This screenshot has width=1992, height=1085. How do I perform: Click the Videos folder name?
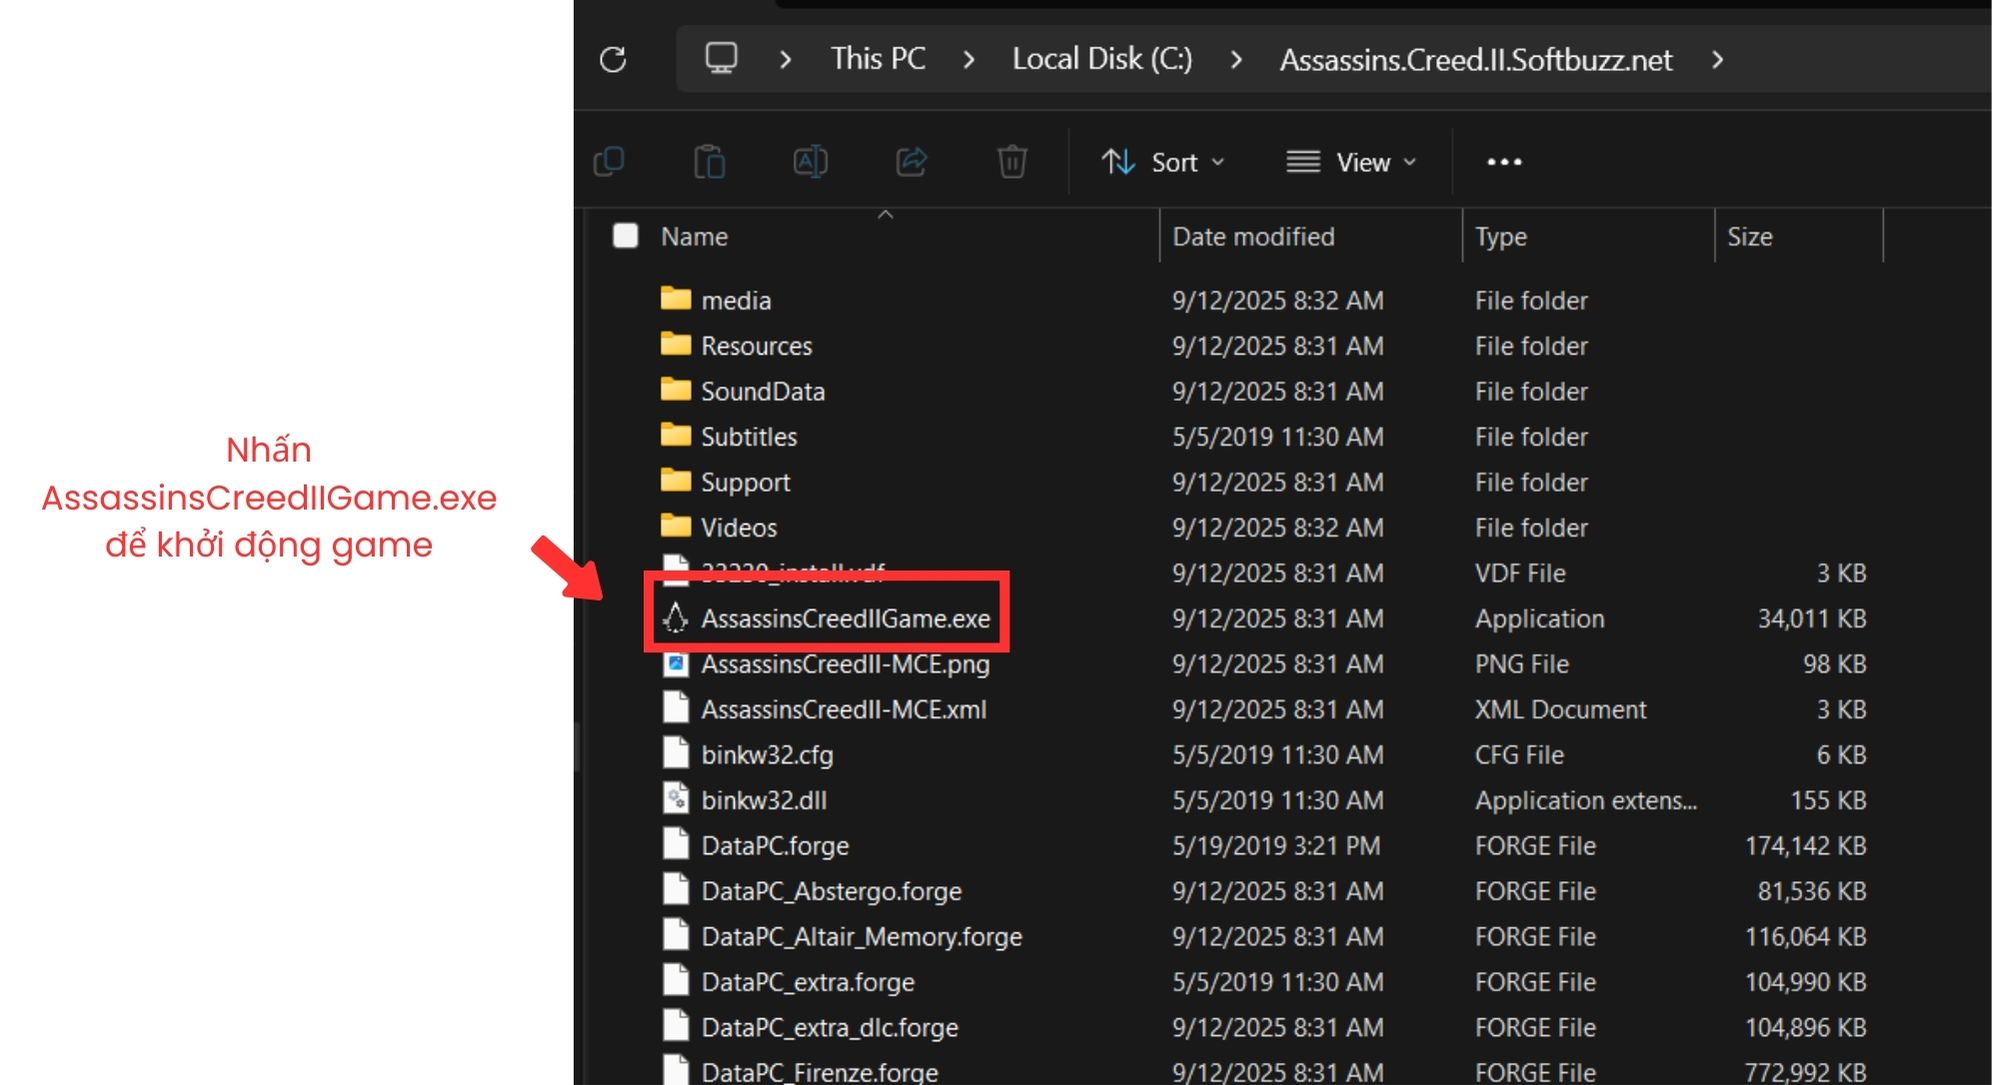739,528
